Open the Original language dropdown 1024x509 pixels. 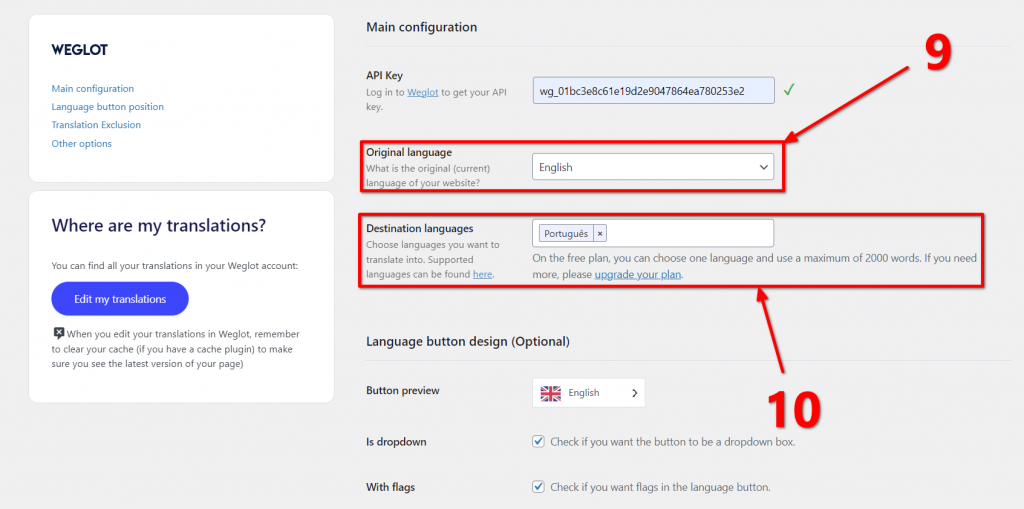click(x=653, y=167)
